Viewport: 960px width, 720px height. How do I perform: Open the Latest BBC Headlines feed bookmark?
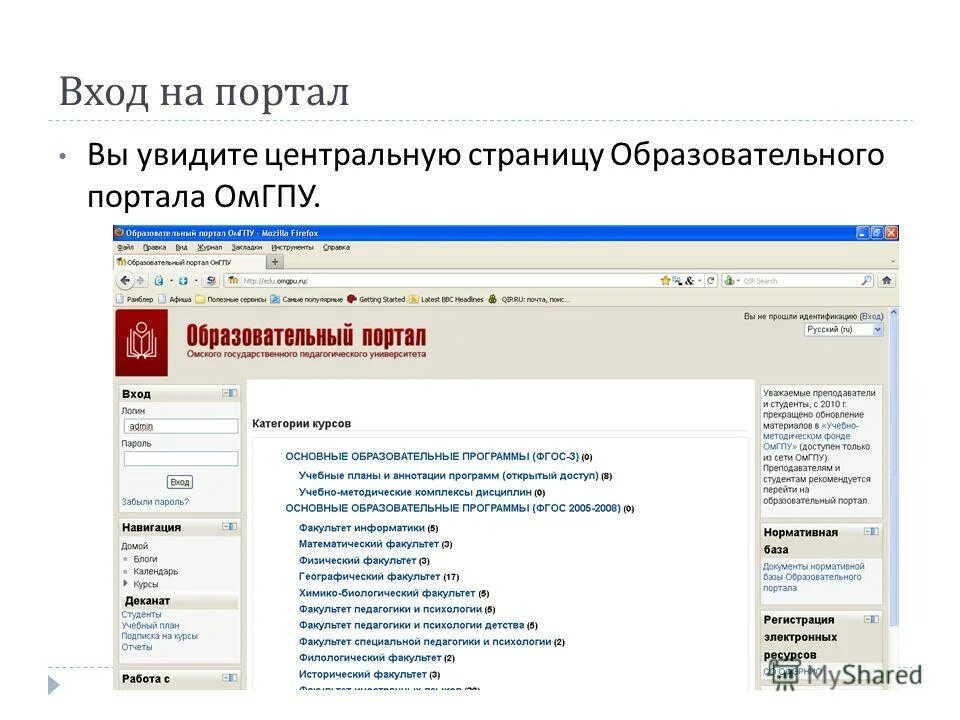coord(446,299)
